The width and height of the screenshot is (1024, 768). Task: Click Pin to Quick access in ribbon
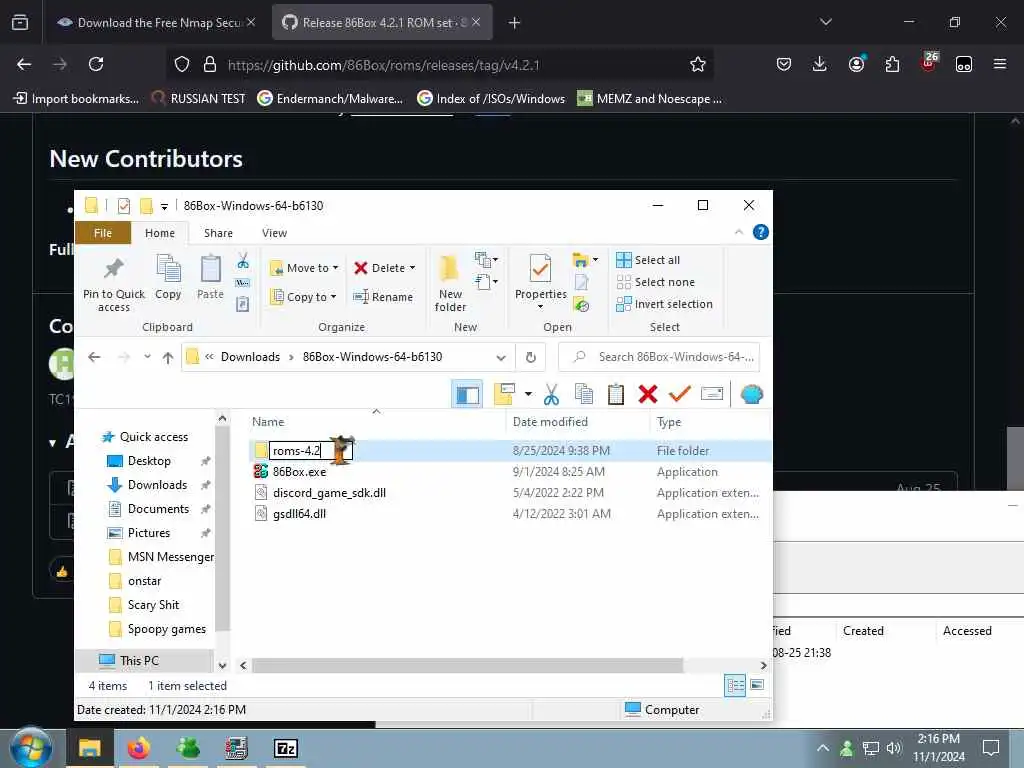[x=114, y=283]
